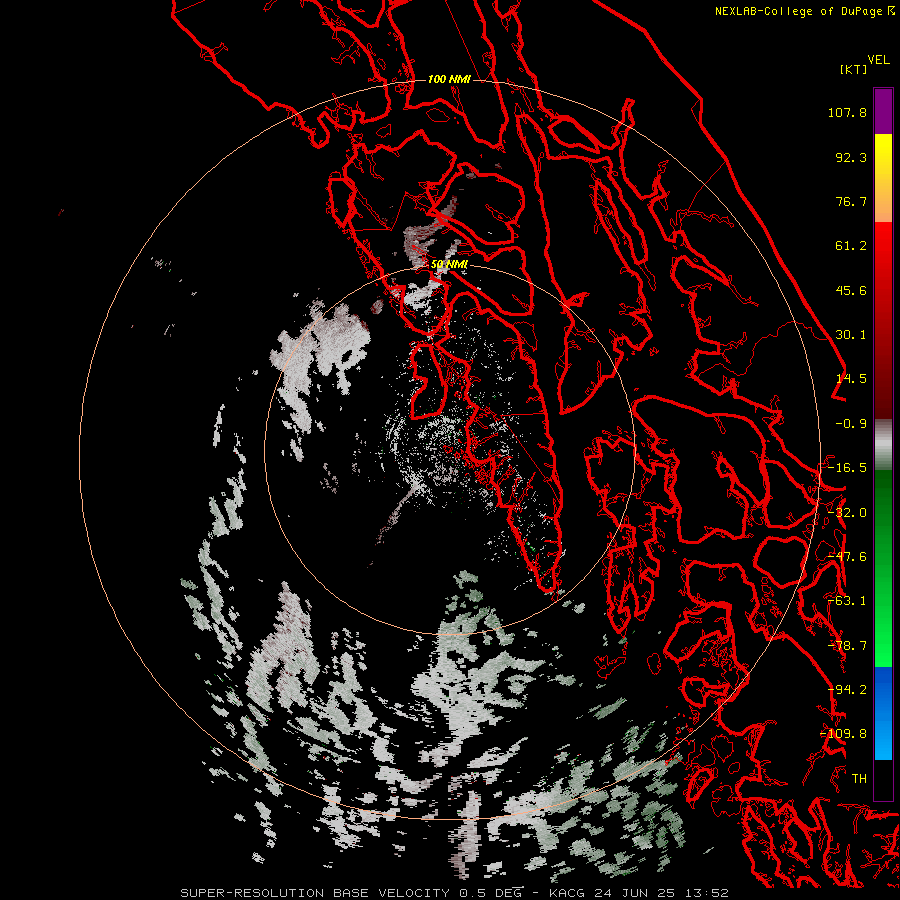Click the 30.1 velocity scale value
The height and width of the screenshot is (900, 900).
851,335
